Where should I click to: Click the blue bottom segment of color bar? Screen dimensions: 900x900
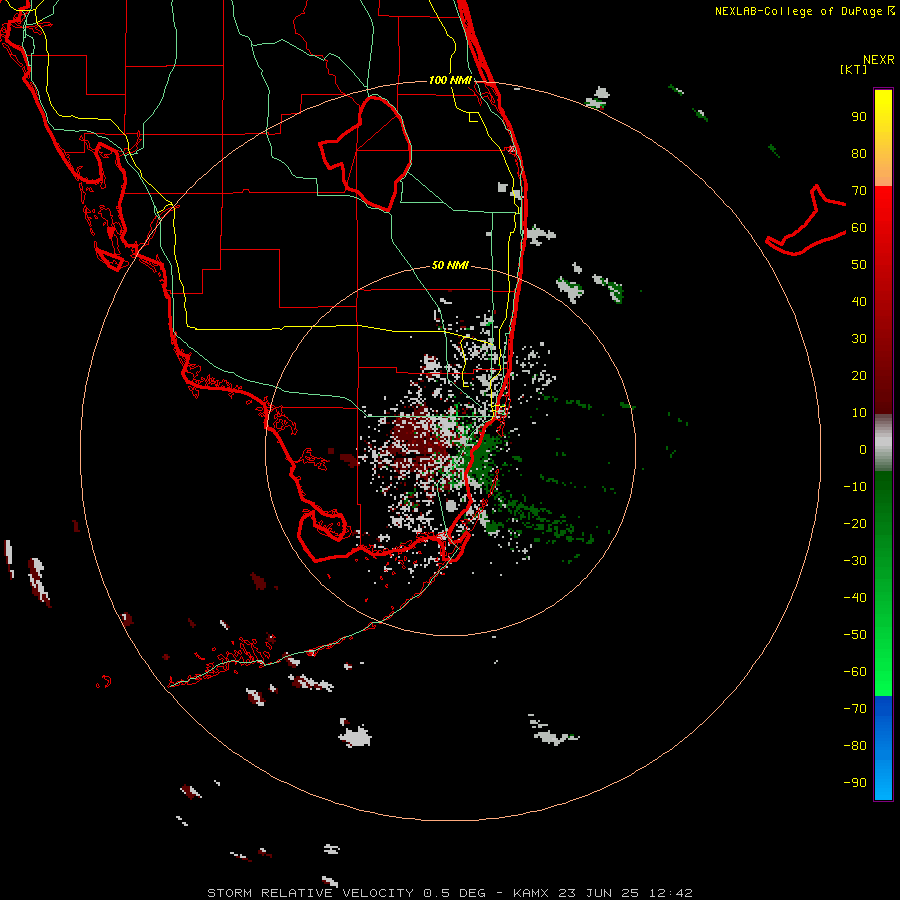[x=883, y=748]
